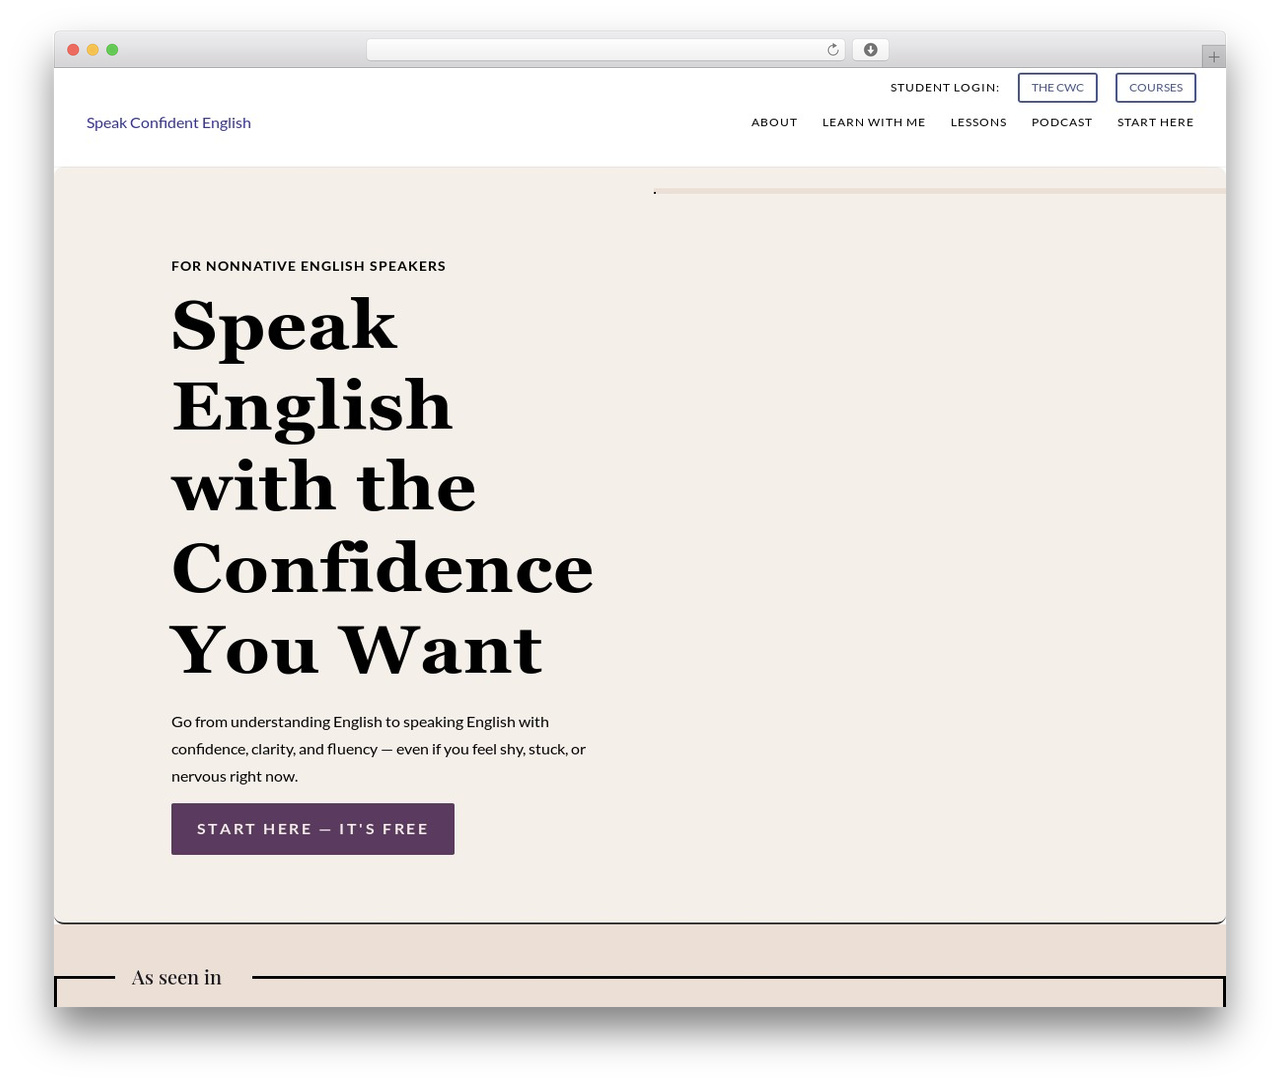This screenshot has width=1280, height=1084.
Task: Click the 'Speak English with the Confidence' headline
Action: point(382,487)
